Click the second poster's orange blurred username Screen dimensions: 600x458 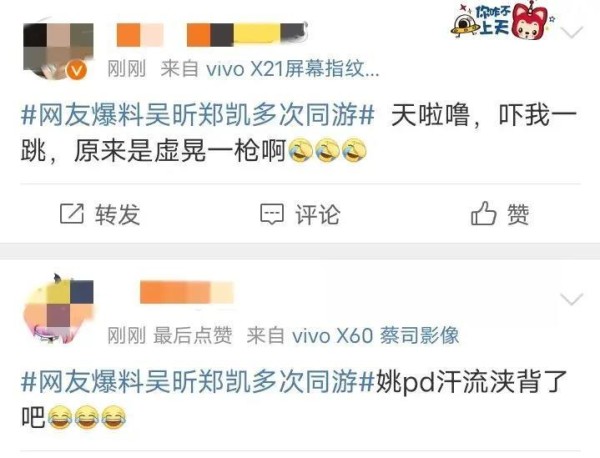(x=187, y=293)
